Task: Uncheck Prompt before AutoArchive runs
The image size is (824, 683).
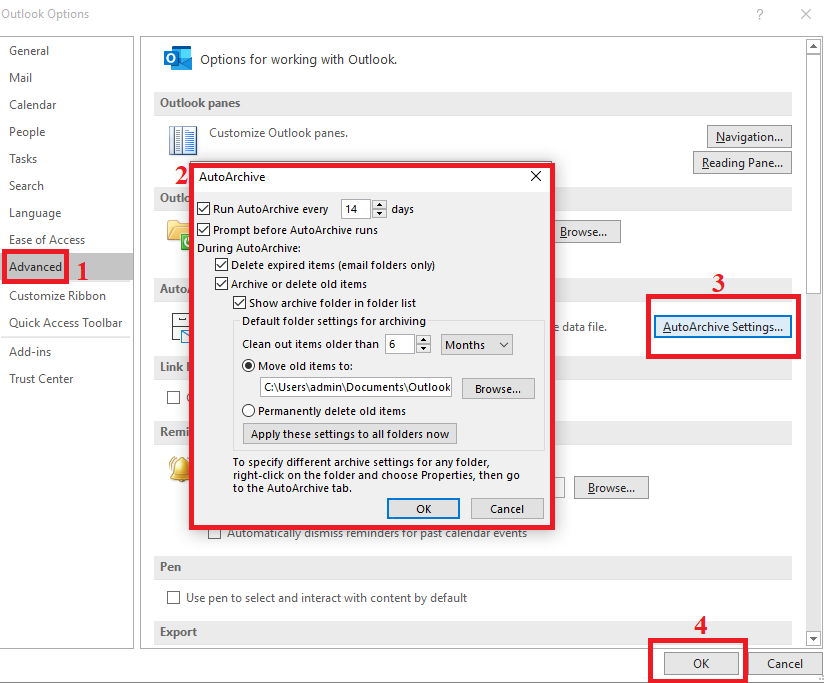Action: coord(203,230)
